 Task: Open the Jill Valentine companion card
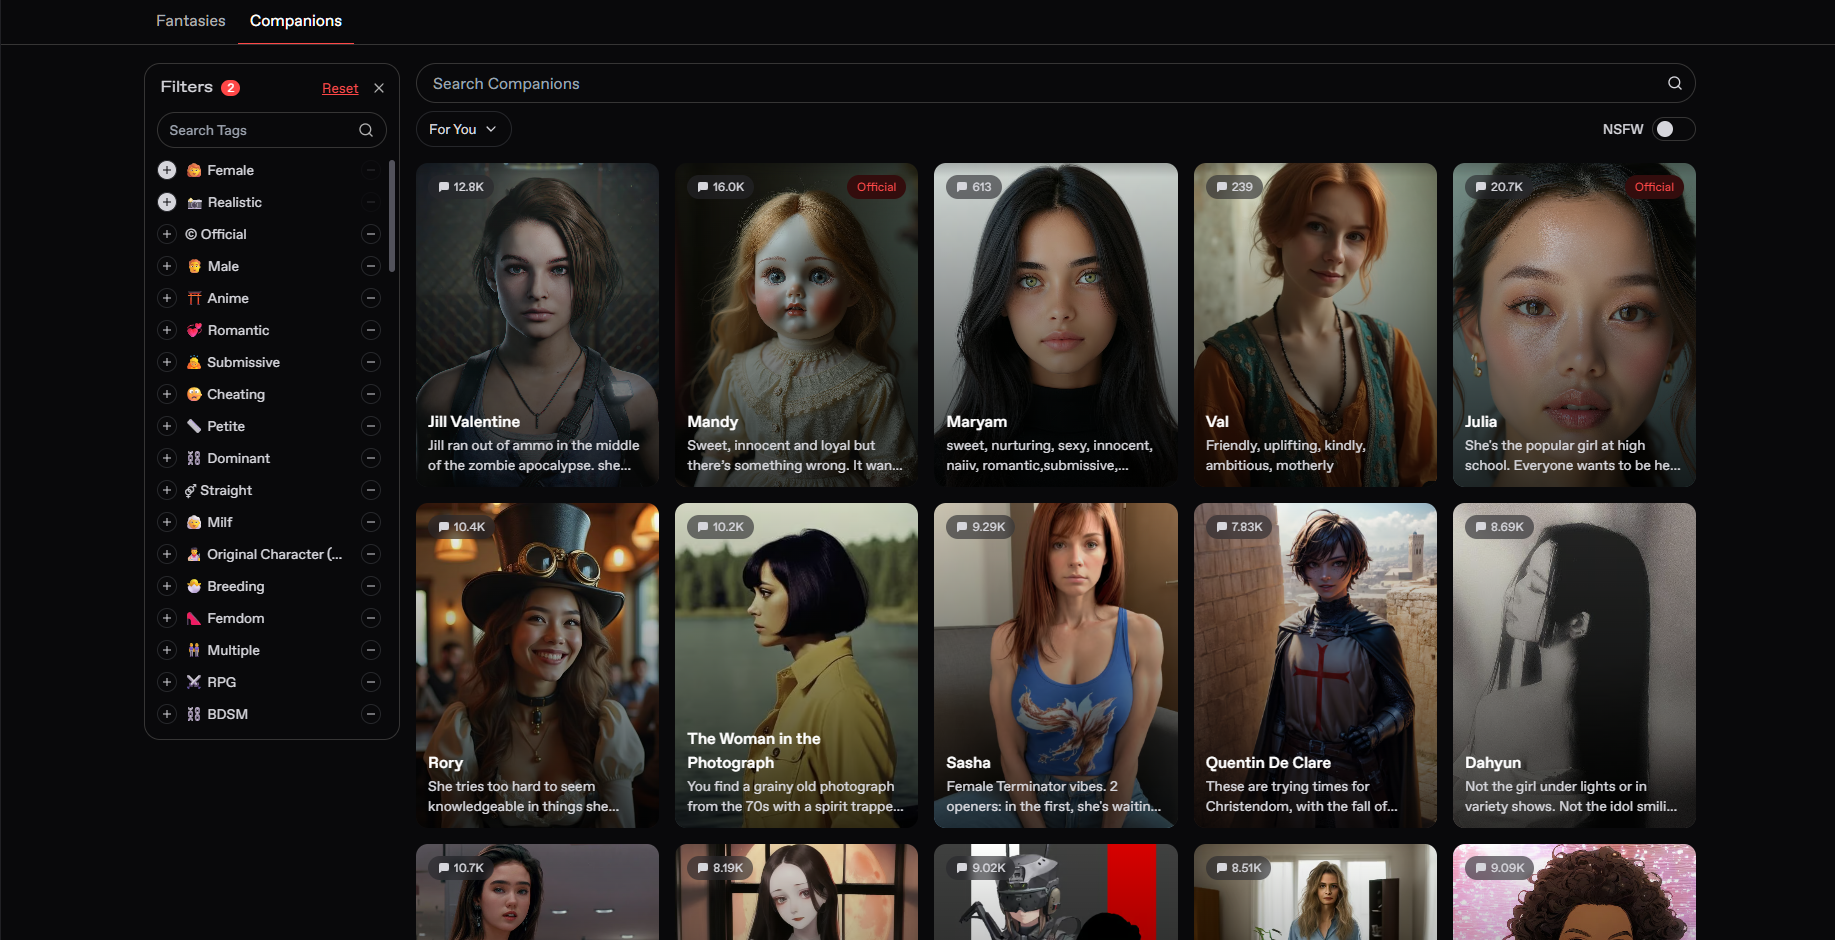[x=537, y=325]
